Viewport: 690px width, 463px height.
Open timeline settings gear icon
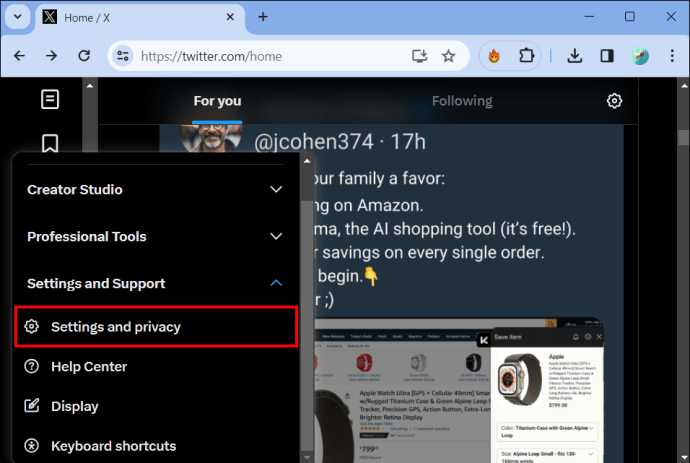point(614,101)
